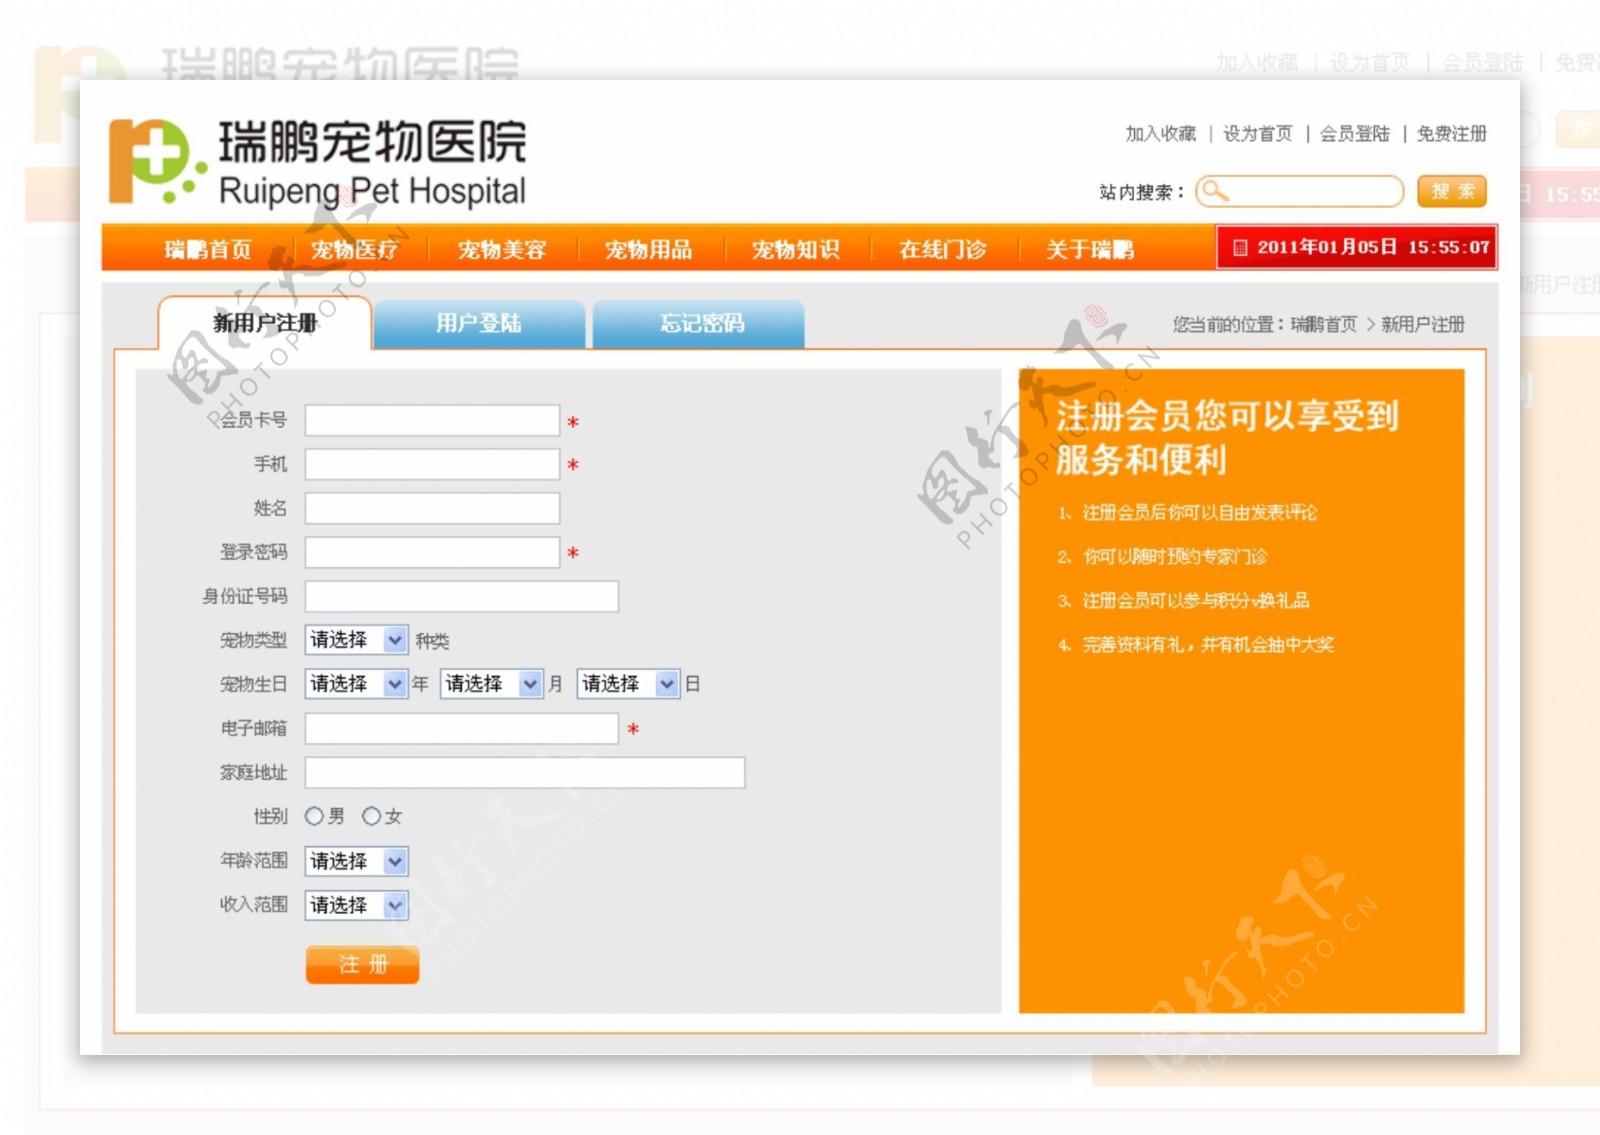
Task: Open the 瑞鹏首页 nav menu
Action: point(208,249)
